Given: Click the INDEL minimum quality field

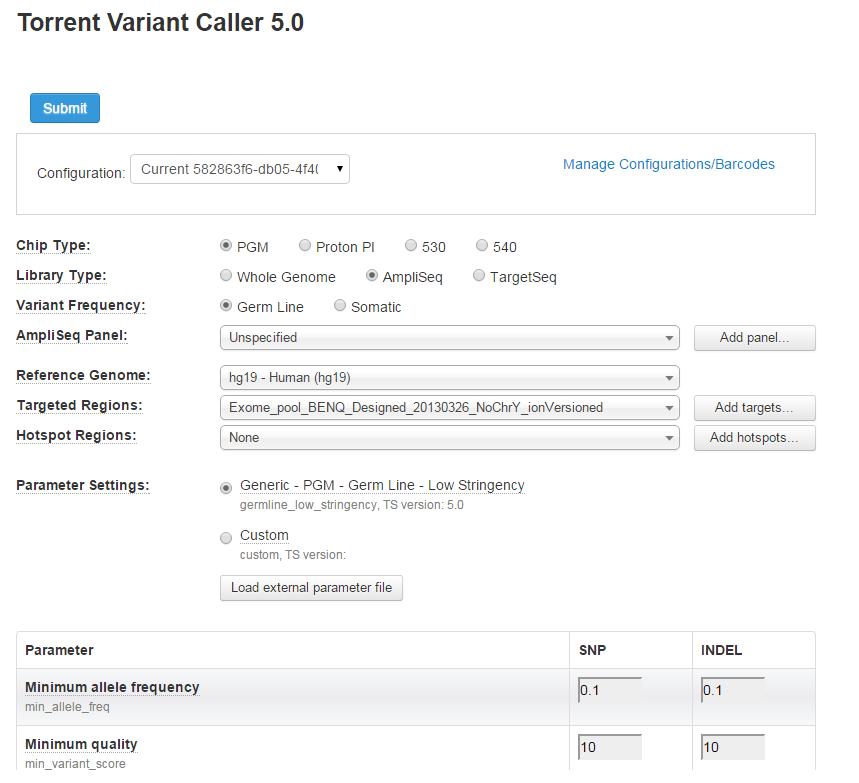Looking at the screenshot, I should point(732,747).
